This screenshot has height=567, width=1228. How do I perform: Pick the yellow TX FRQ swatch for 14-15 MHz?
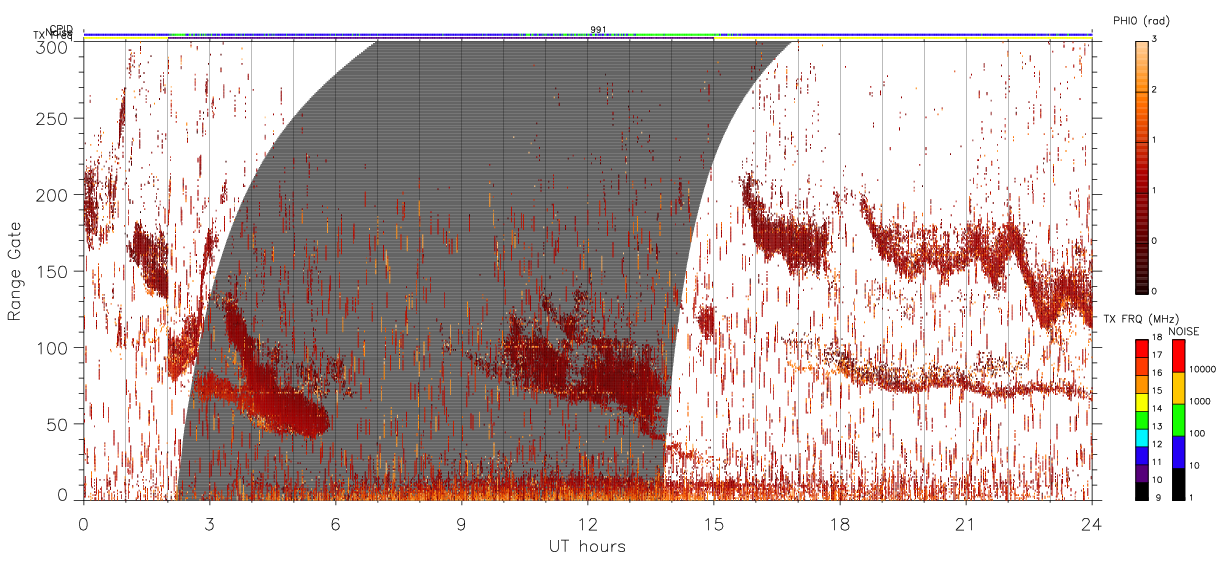point(1142,400)
